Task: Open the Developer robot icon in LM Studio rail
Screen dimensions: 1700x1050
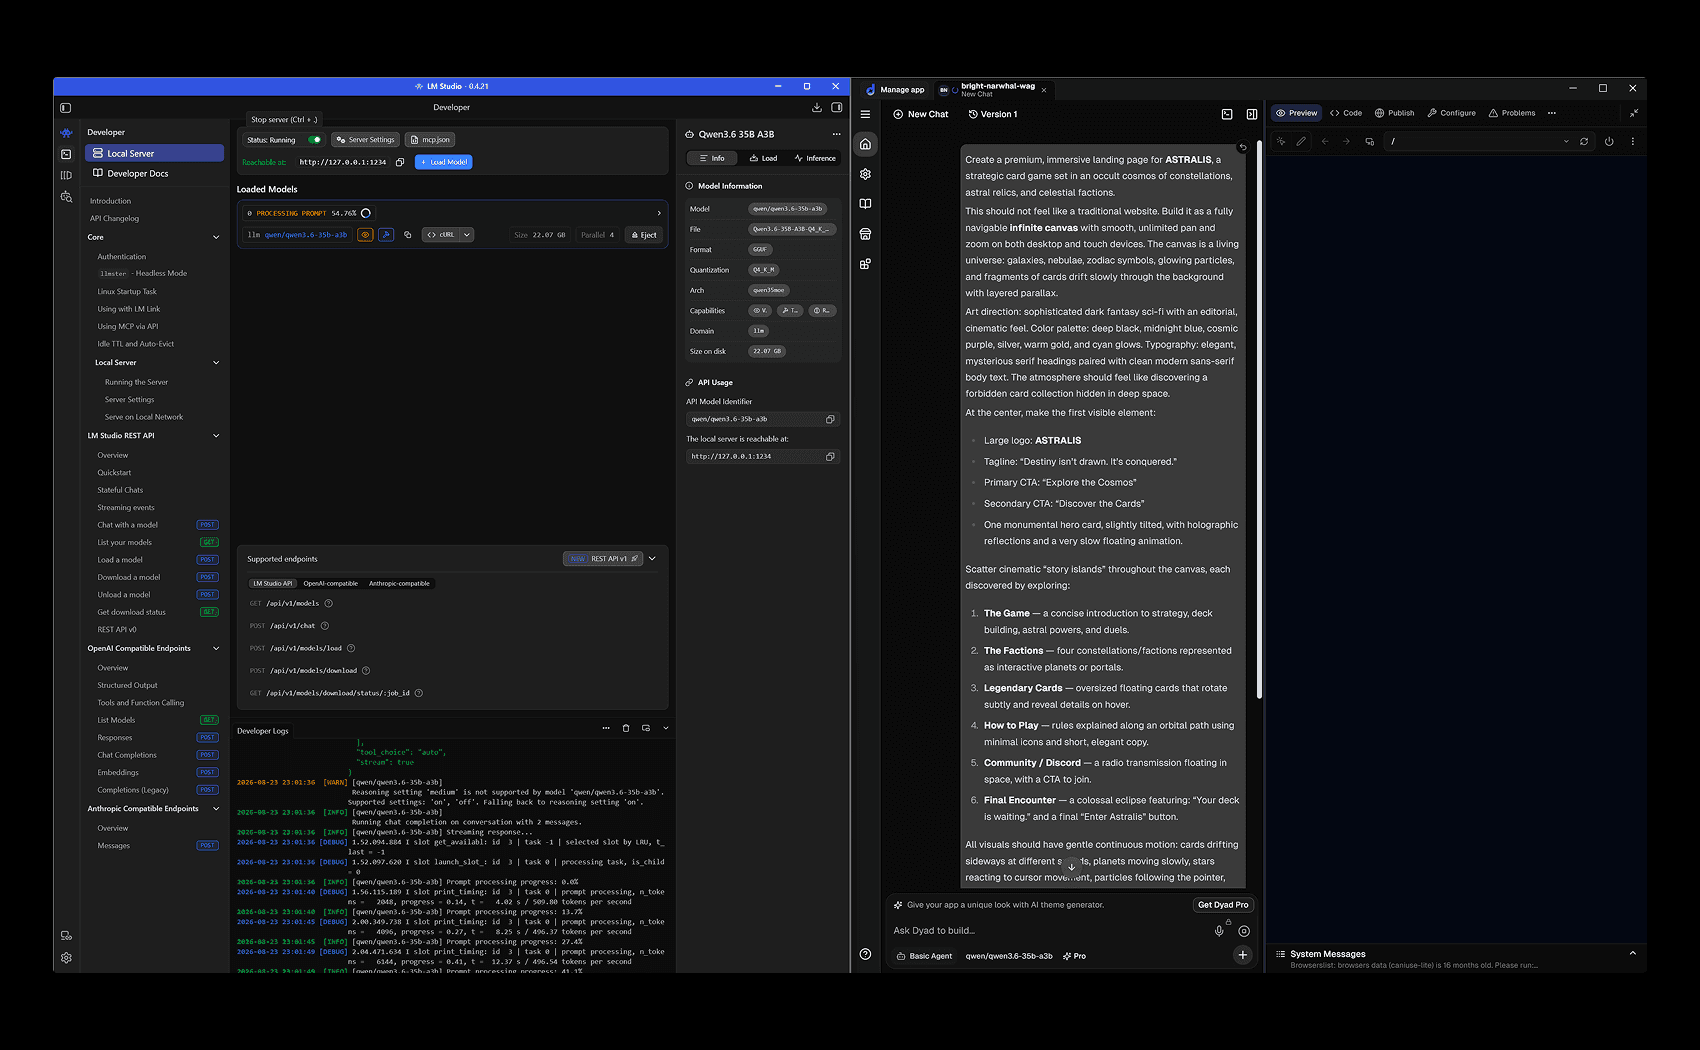Action: coord(66,133)
